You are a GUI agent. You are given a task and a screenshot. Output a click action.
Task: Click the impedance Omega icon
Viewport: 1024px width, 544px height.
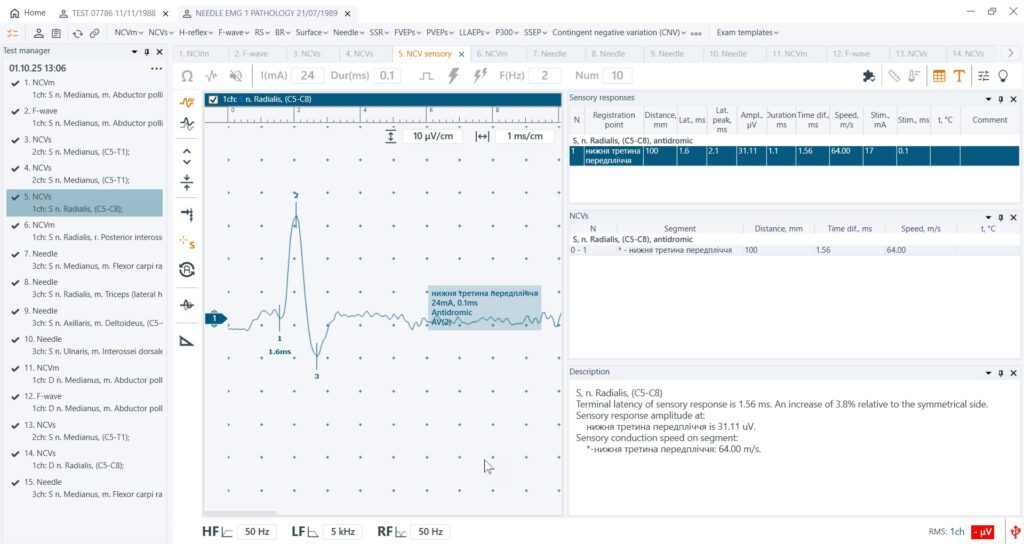187,76
